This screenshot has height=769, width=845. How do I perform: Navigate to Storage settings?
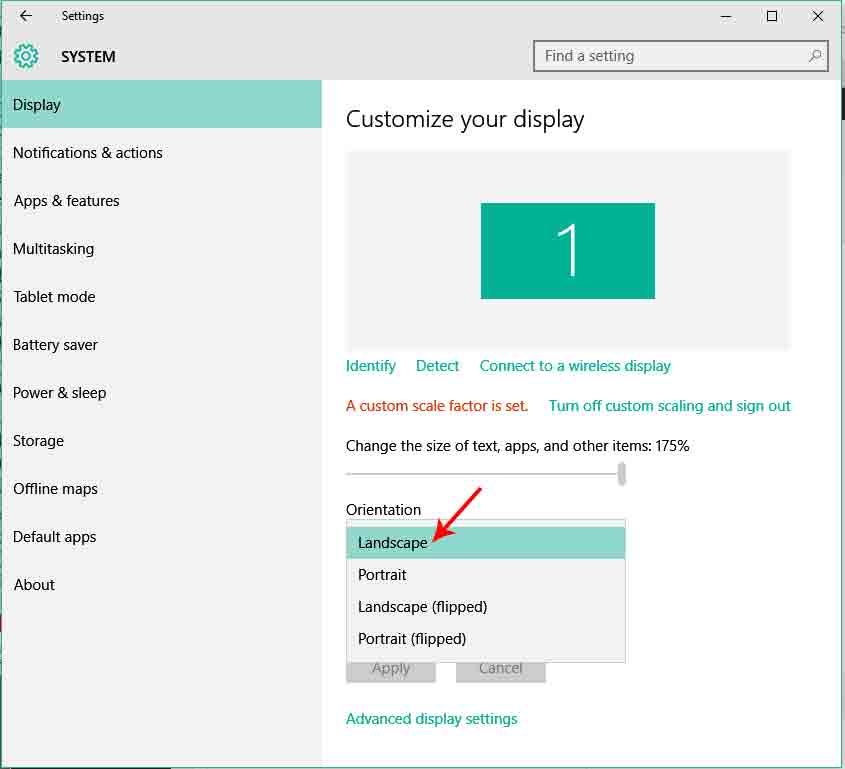38,440
